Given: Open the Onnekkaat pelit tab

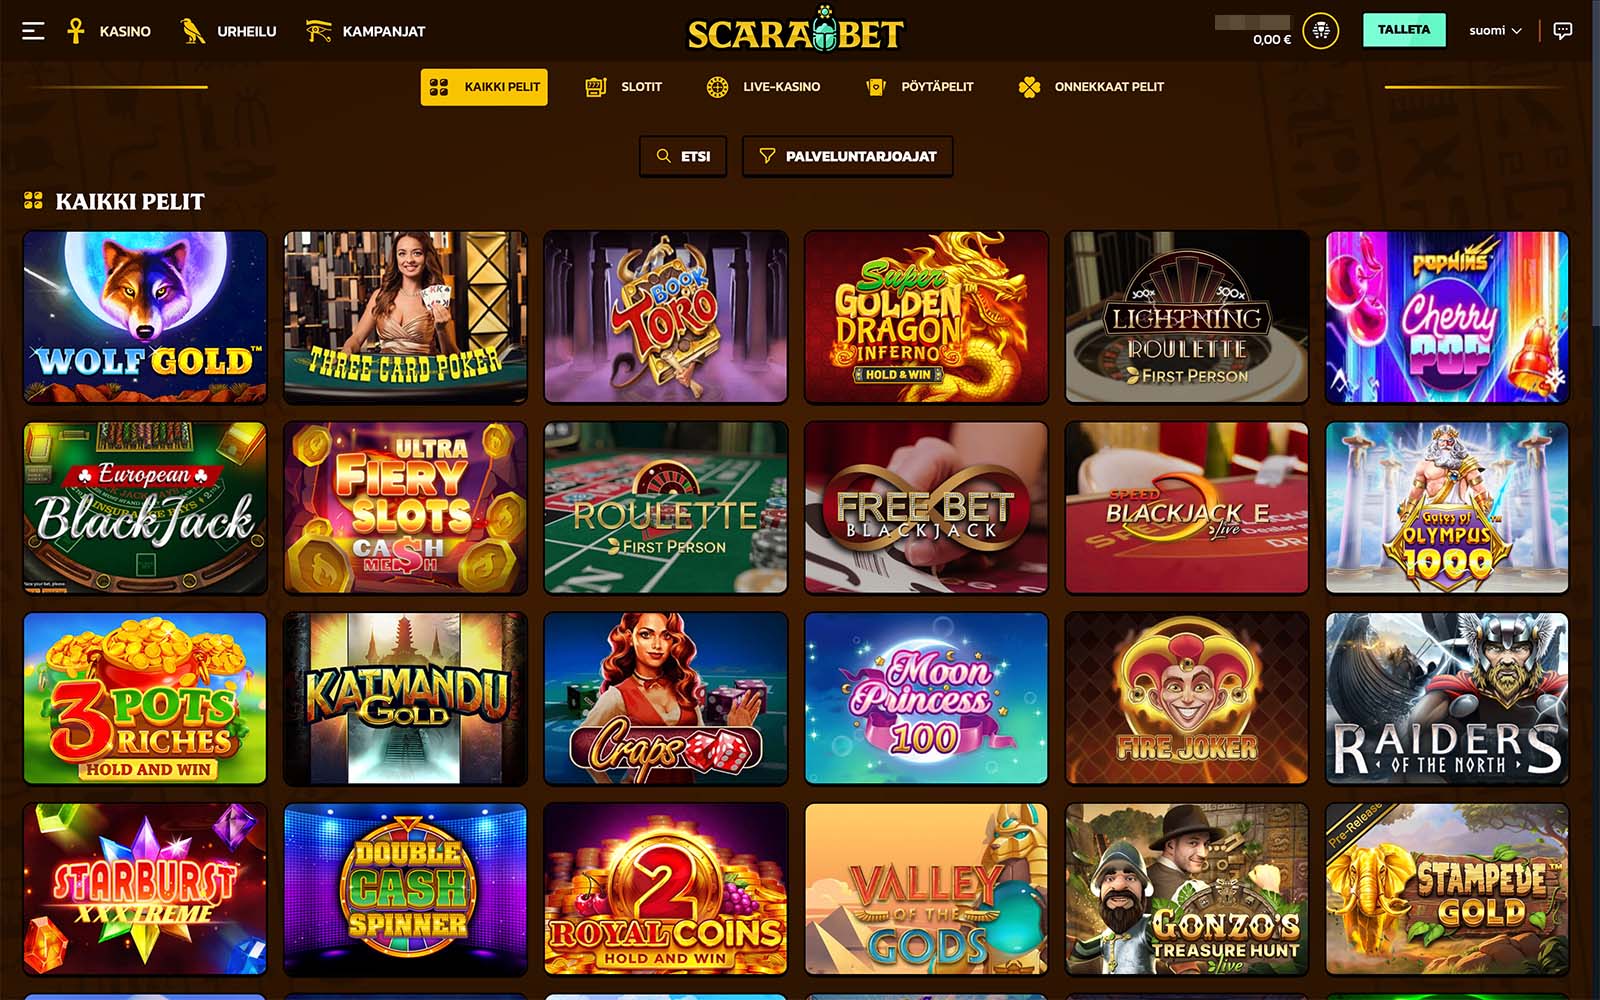Looking at the screenshot, I should (1091, 87).
